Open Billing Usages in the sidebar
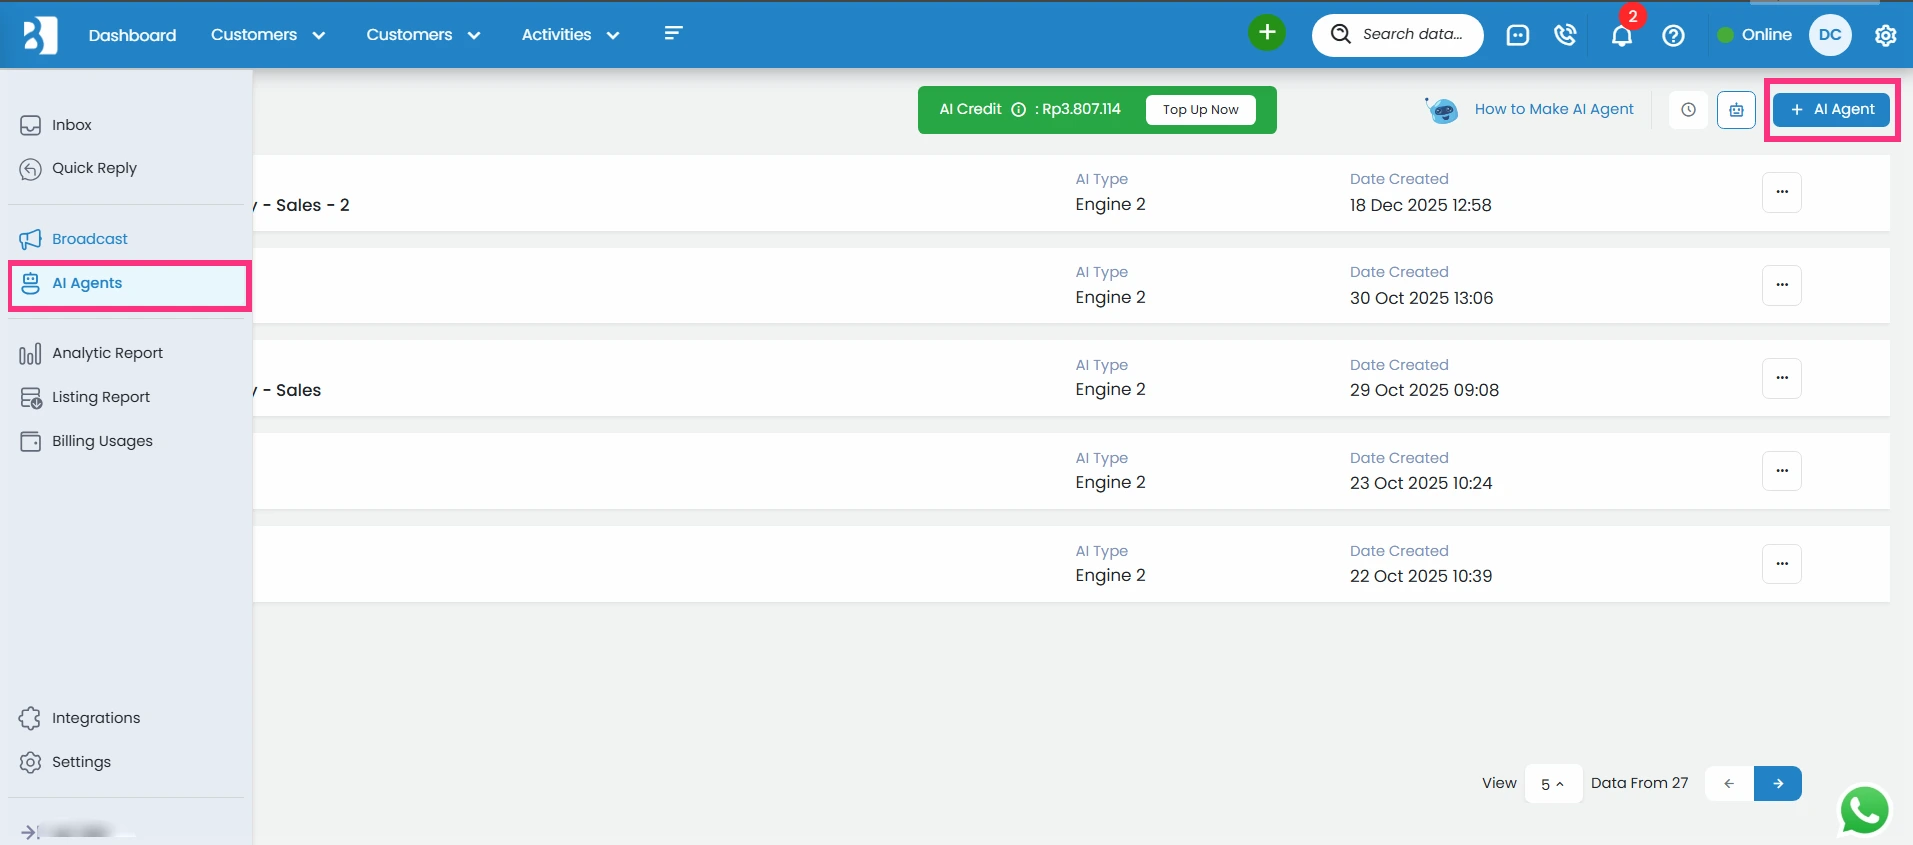This screenshot has height=845, width=1913. tap(102, 441)
